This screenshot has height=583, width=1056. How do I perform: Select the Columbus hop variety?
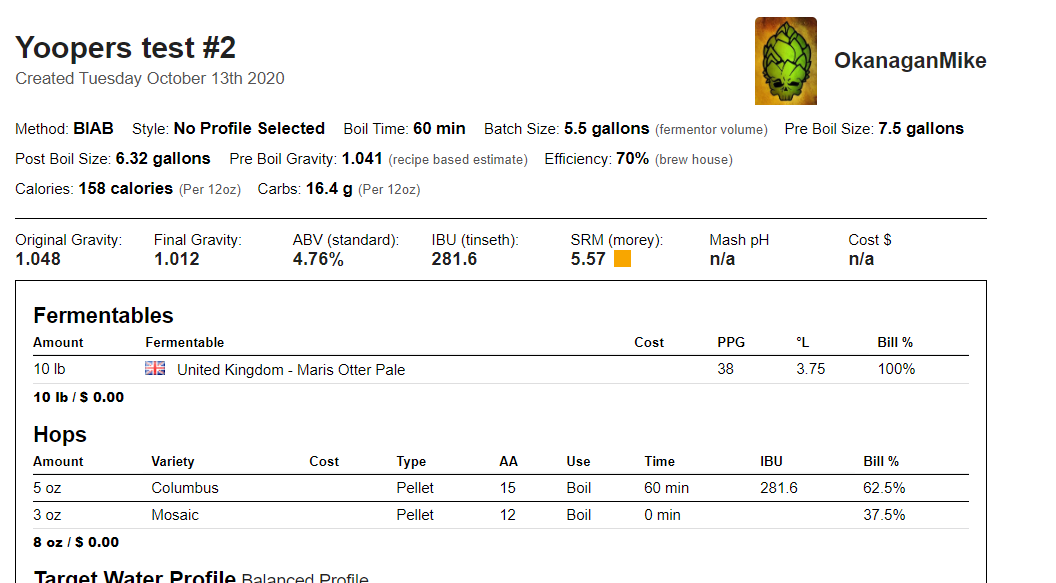[185, 488]
